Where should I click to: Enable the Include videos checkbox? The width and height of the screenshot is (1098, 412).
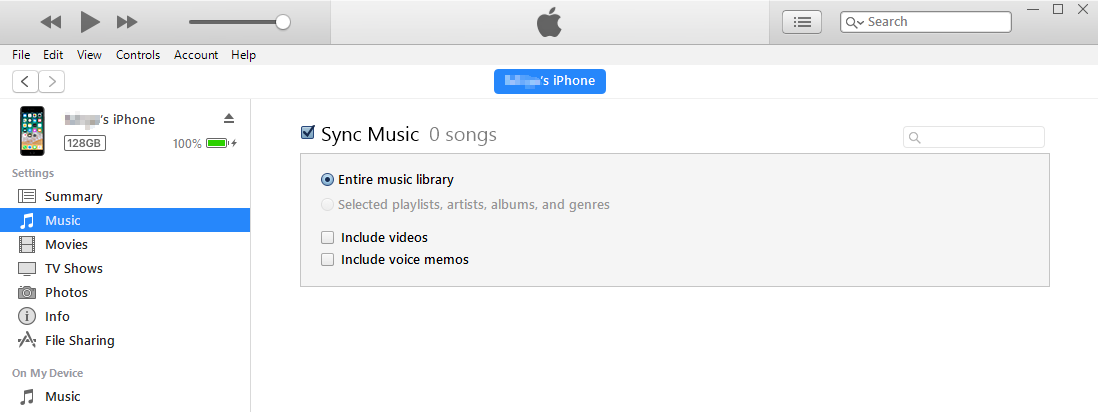pyautogui.click(x=327, y=238)
